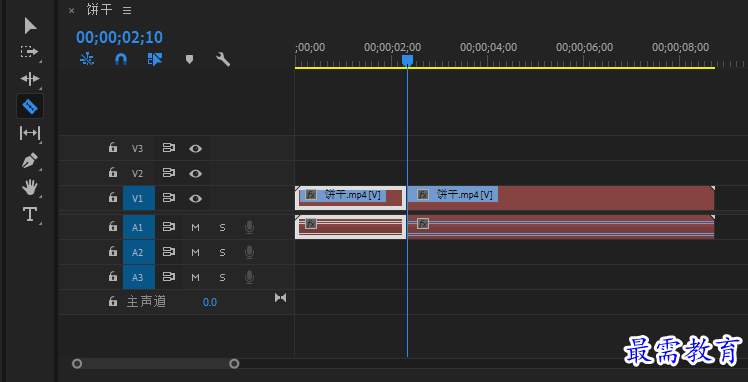Mute track A3

(x=195, y=277)
